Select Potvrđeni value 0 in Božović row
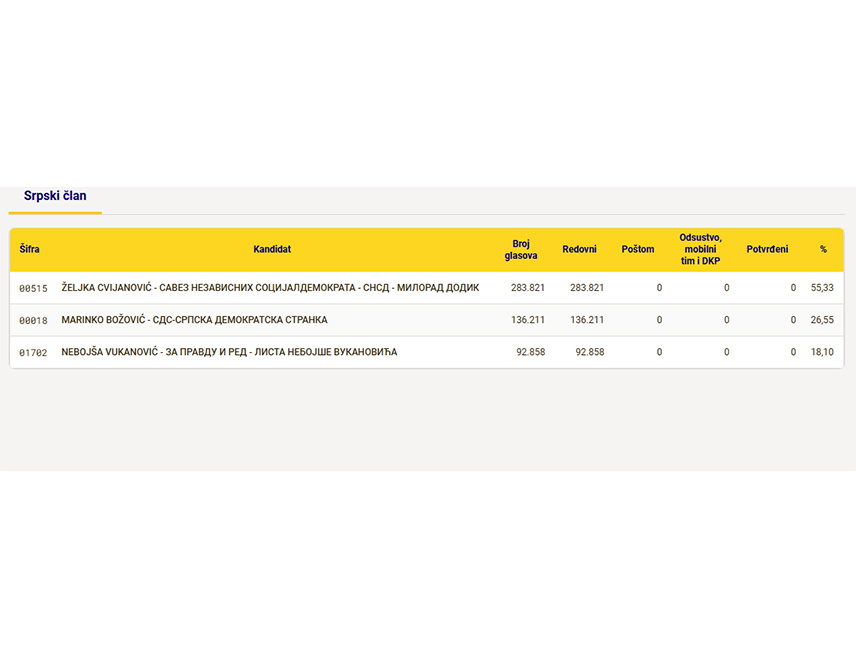The width and height of the screenshot is (856, 658). (x=793, y=320)
